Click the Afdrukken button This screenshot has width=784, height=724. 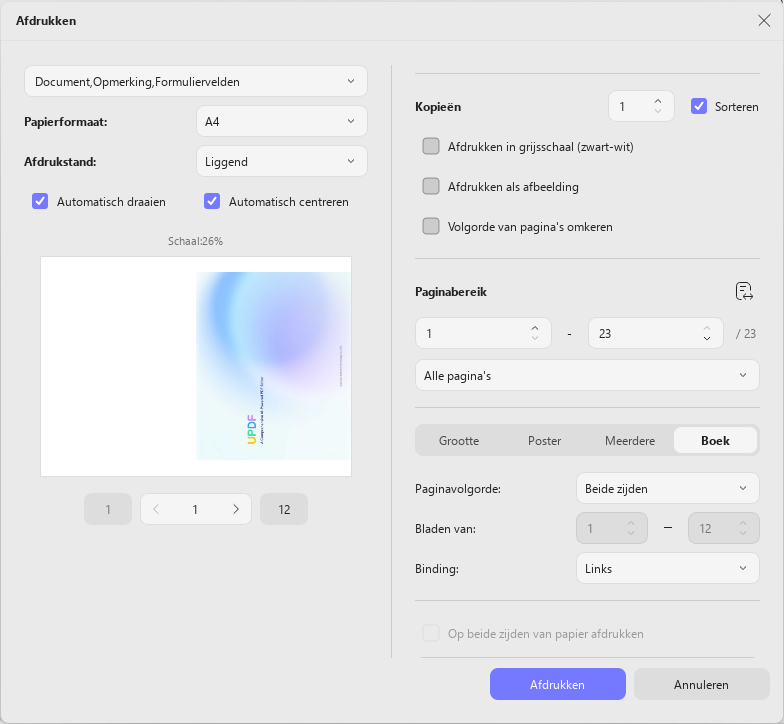(x=558, y=684)
